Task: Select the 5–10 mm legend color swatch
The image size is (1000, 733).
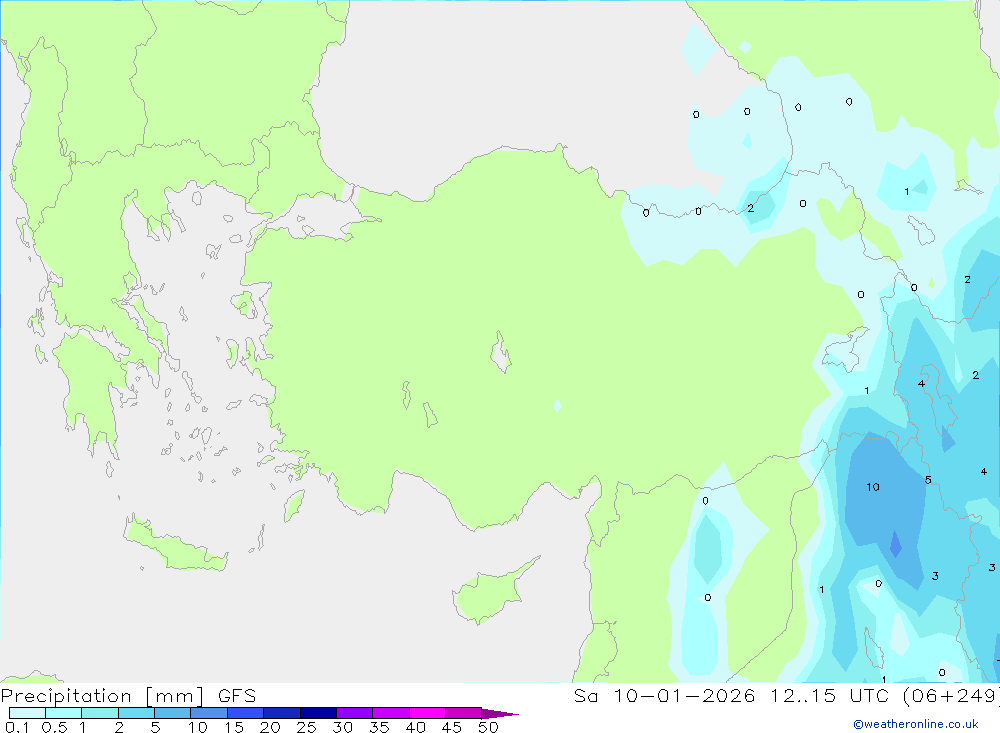Action: point(173,713)
